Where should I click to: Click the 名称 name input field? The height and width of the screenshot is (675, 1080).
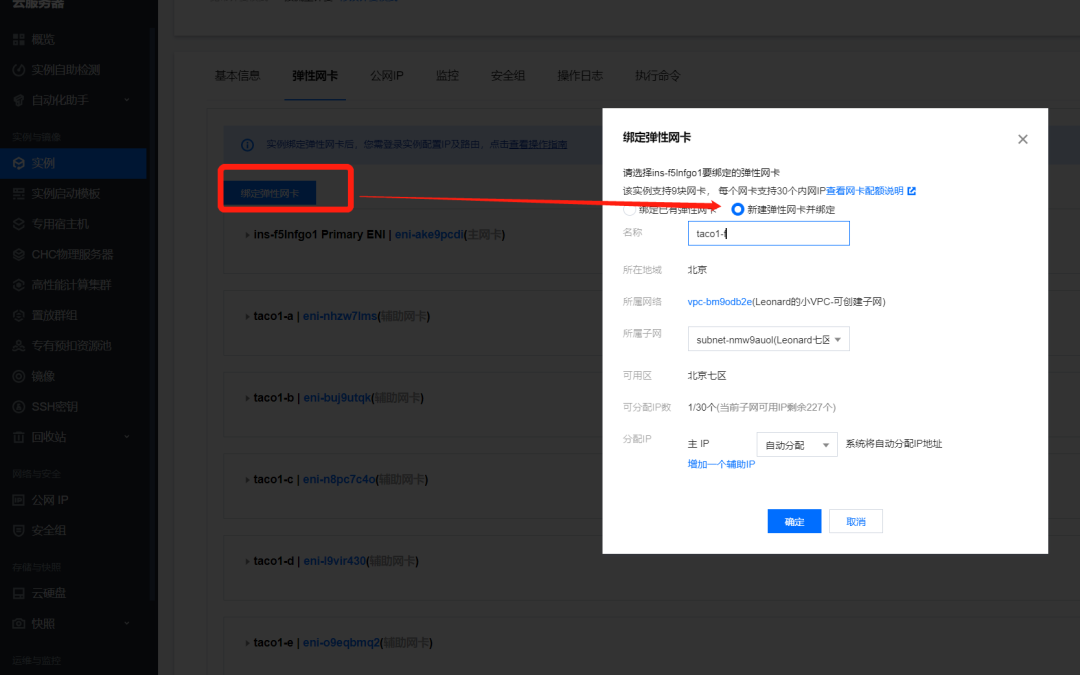[769, 233]
